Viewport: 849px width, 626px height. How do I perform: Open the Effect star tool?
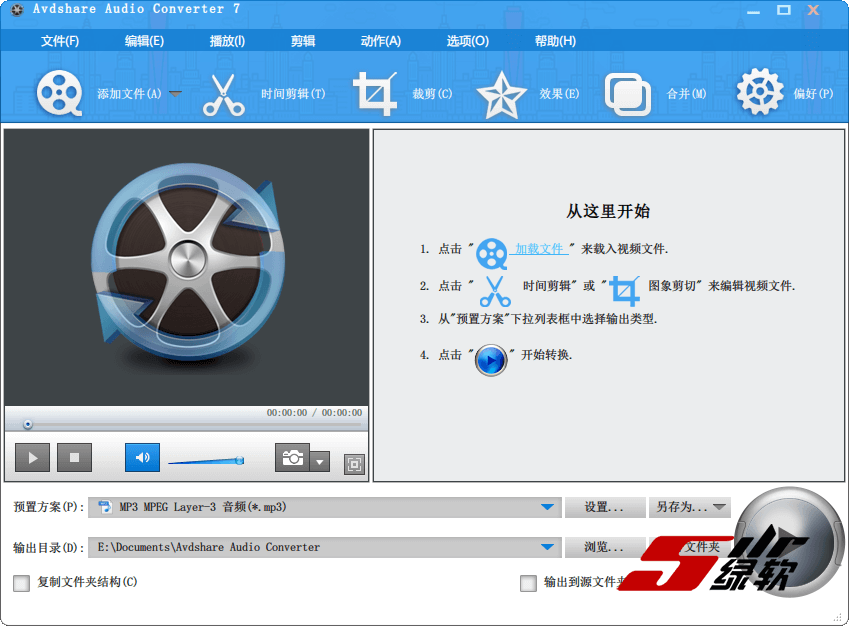click(x=501, y=94)
